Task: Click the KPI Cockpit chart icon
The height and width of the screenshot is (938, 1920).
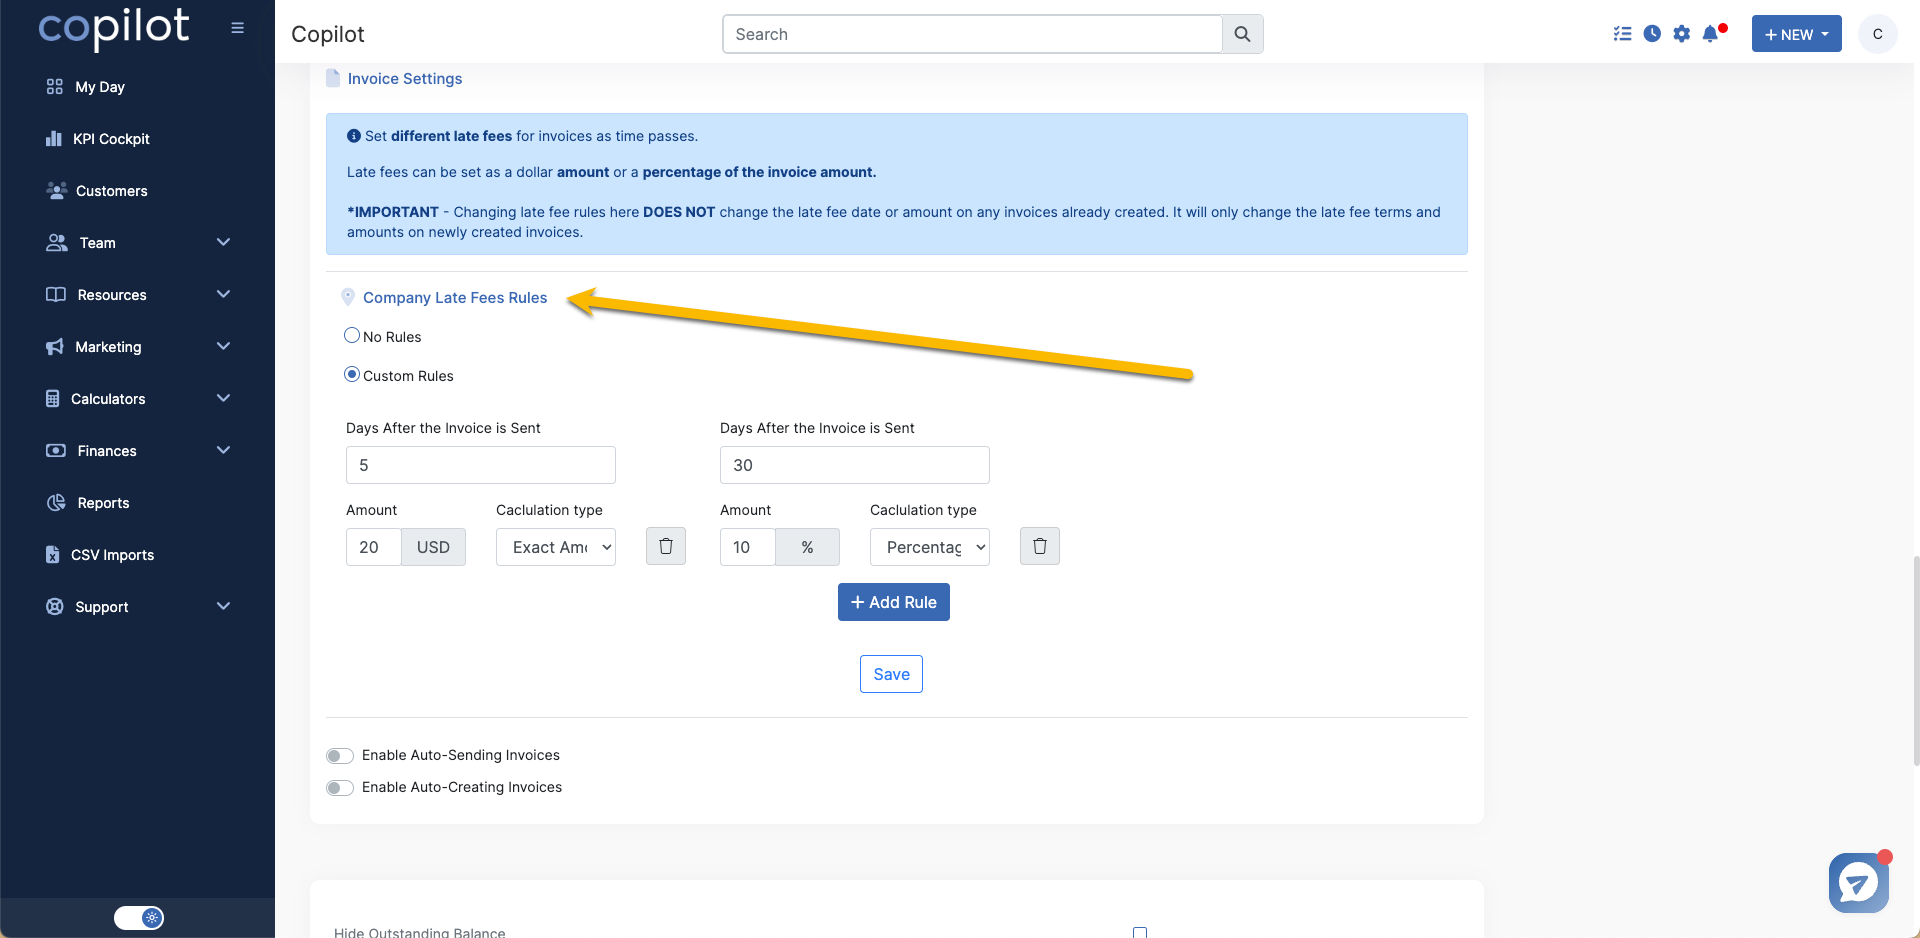Action: tap(54, 138)
